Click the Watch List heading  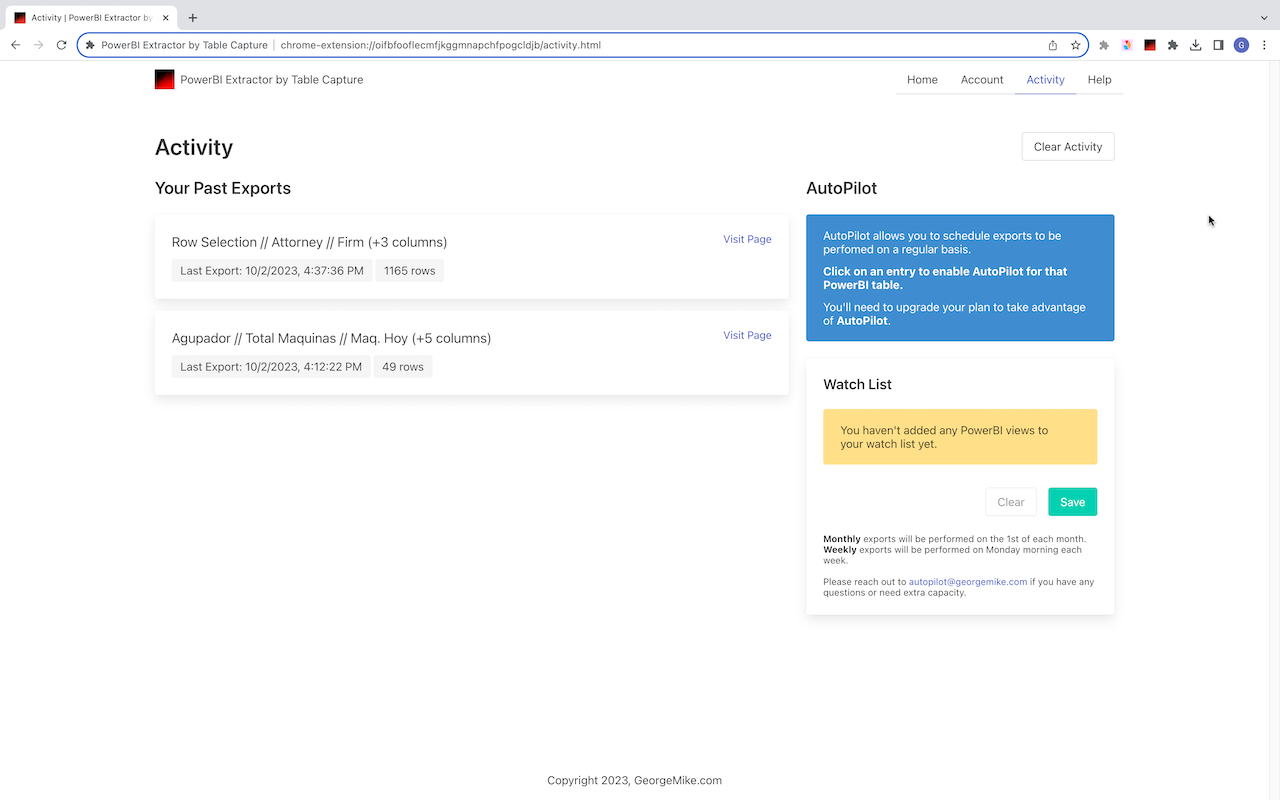click(857, 384)
